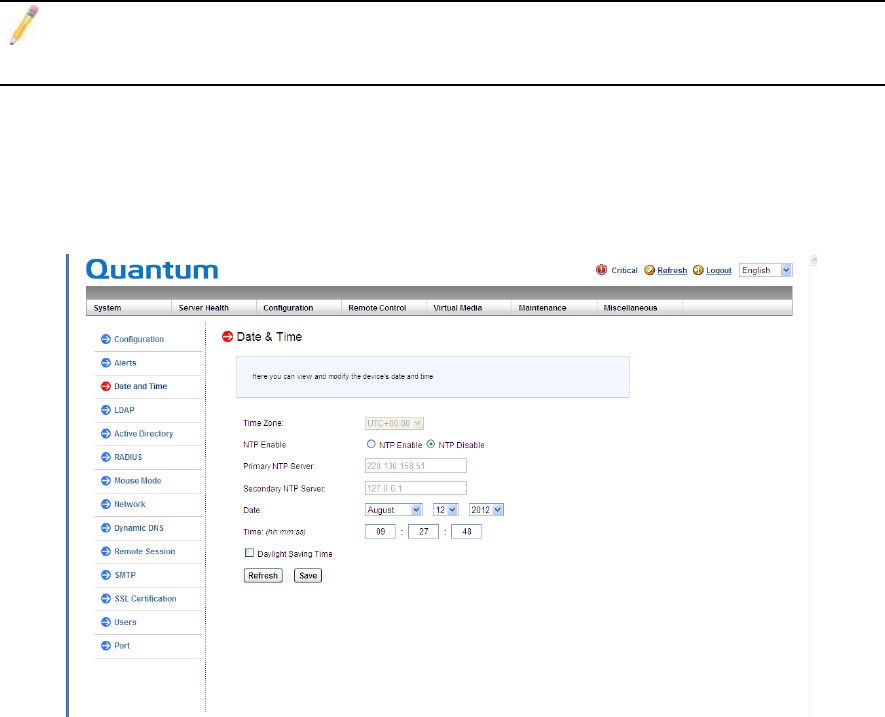Go to Network settings link
The height and width of the screenshot is (717, 885).
130,504
